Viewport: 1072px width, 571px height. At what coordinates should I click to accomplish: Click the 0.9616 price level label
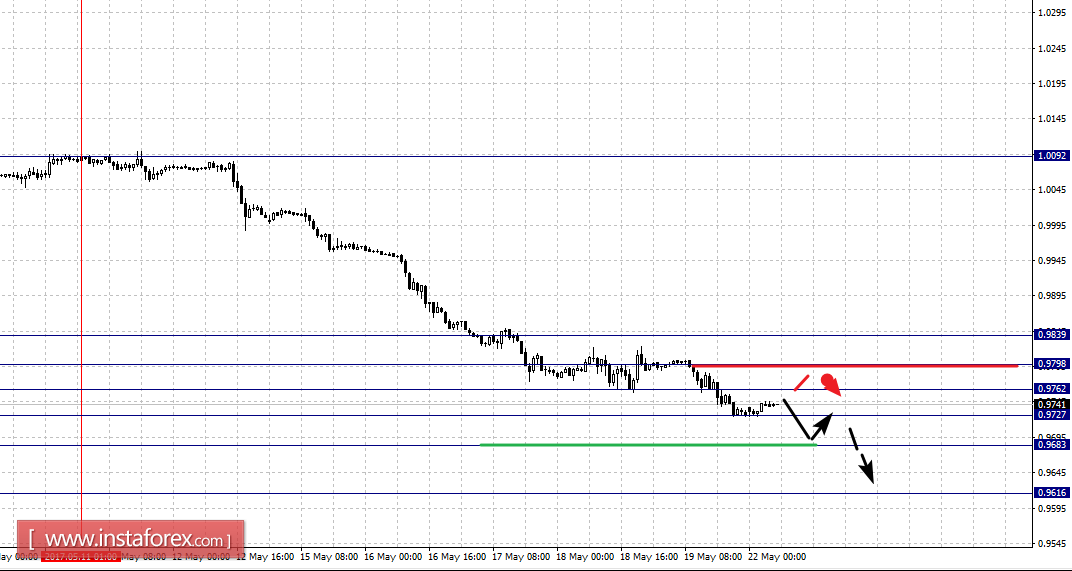[1051, 492]
